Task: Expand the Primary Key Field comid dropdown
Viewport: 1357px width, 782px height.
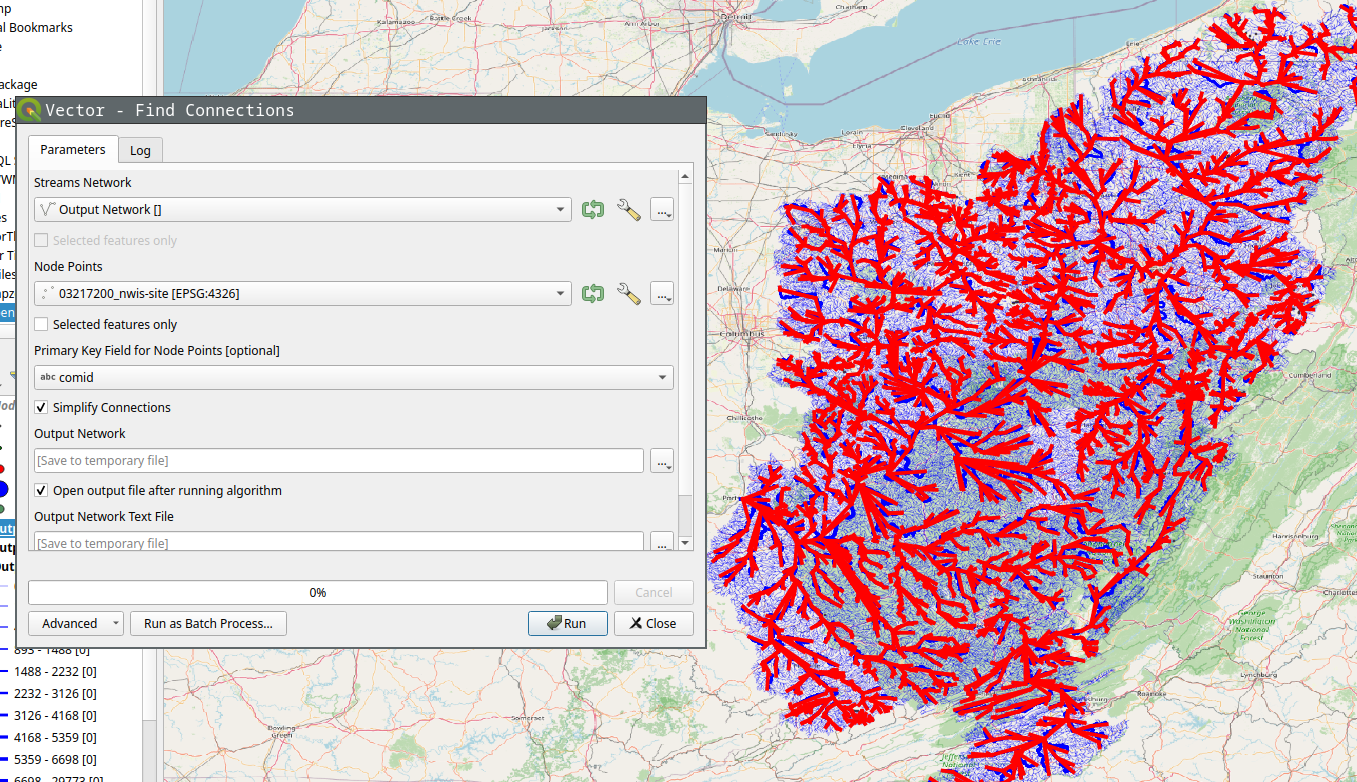Action: [353, 378]
